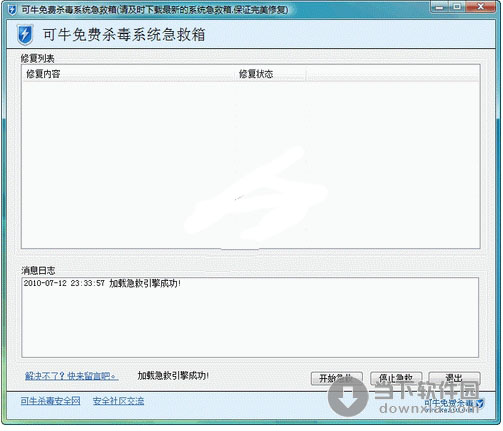Viewport: 503px width, 431px height.
Task: Open the 安全社区交流 link
Action: tap(118, 401)
